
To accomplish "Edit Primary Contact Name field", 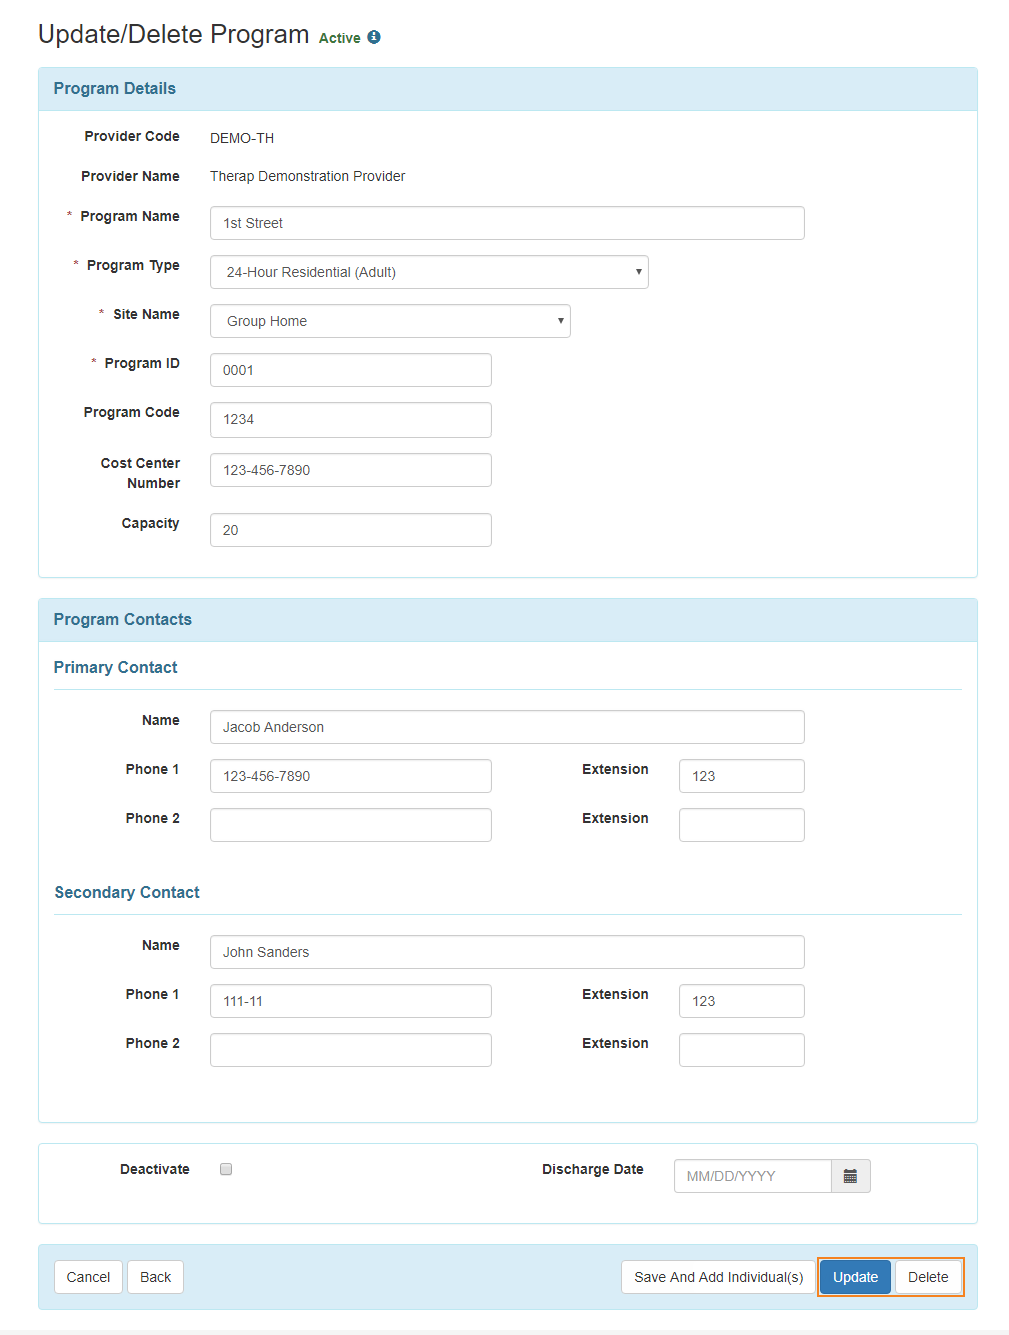I will [507, 727].
